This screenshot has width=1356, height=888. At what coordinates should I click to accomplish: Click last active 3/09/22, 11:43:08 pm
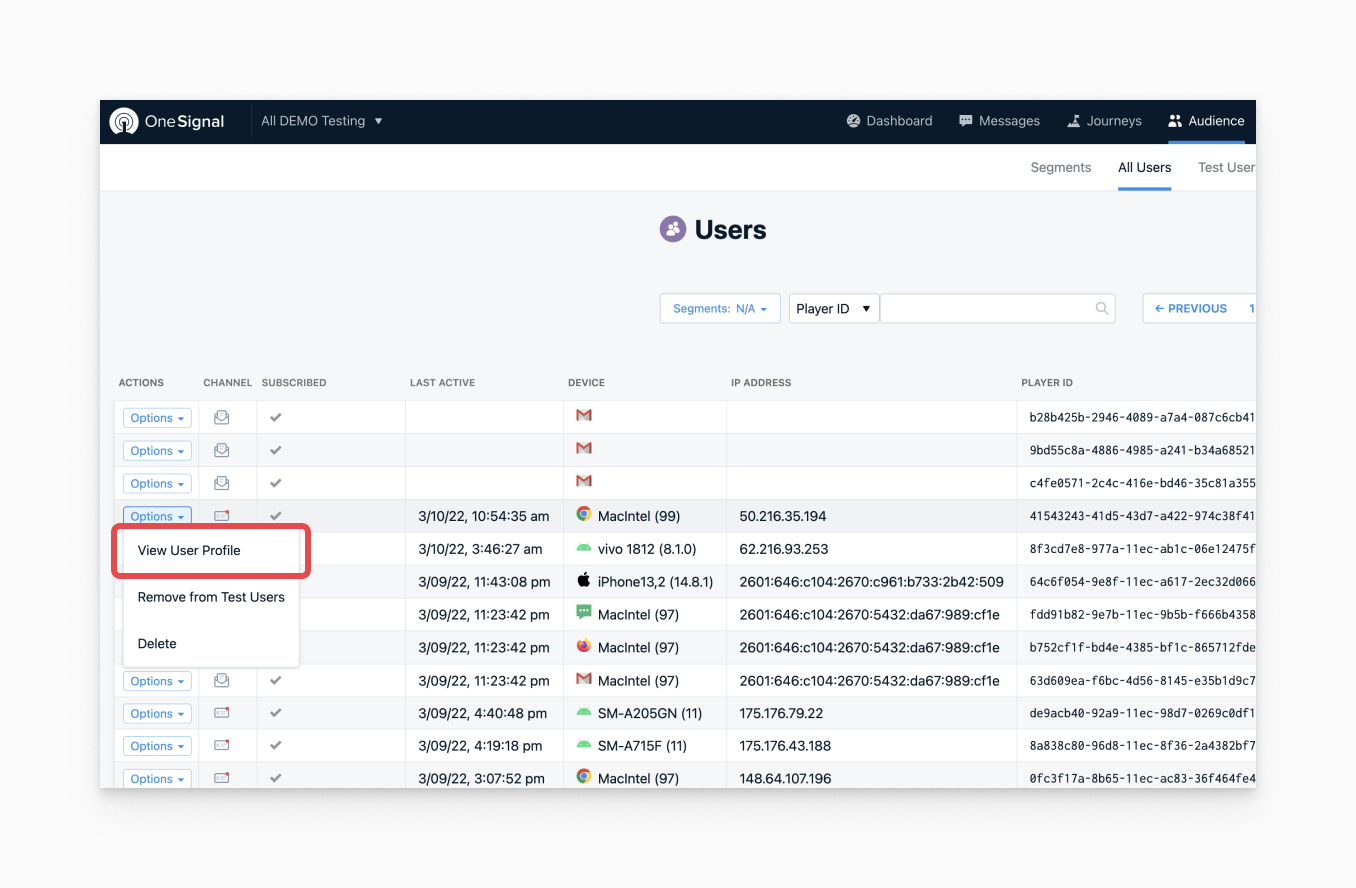tap(484, 582)
